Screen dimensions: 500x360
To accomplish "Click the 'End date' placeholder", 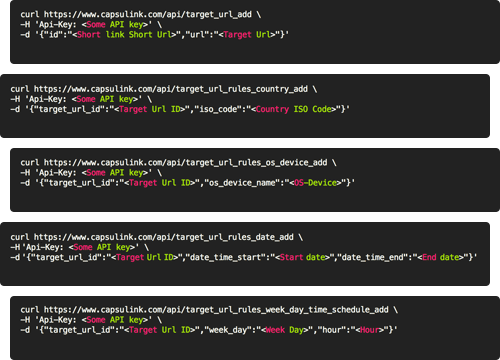I will pyautogui.click(x=441, y=257).
